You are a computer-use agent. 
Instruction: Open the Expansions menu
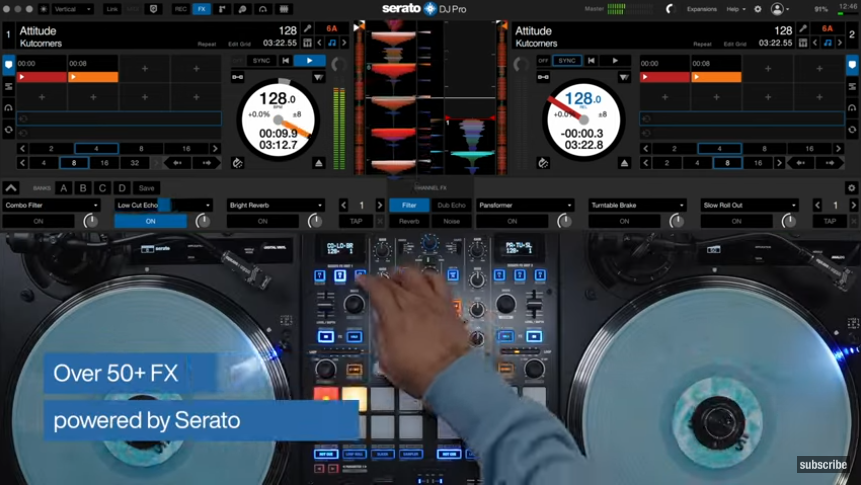701,9
